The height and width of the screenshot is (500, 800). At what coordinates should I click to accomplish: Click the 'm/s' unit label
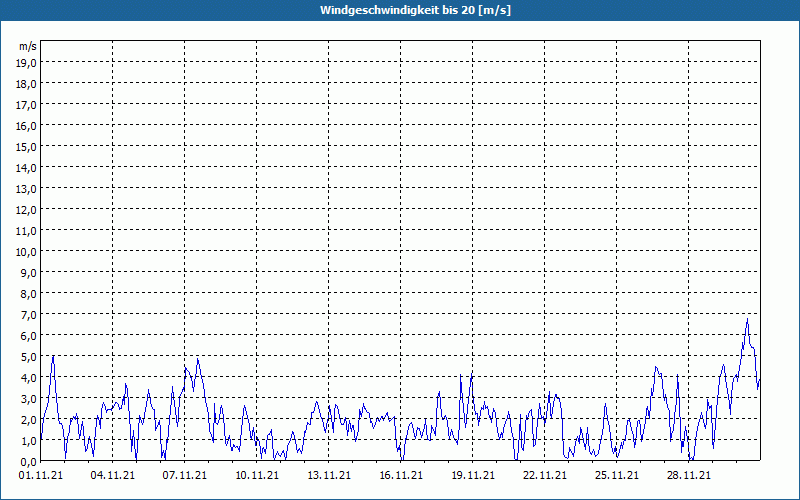point(28,46)
